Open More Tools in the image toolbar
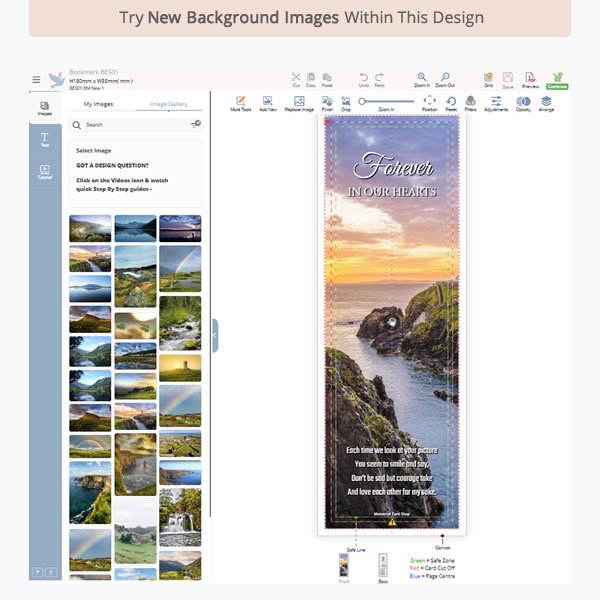The width and height of the screenshot is (600, 600). pyautogui.click(x=240, y=103)
